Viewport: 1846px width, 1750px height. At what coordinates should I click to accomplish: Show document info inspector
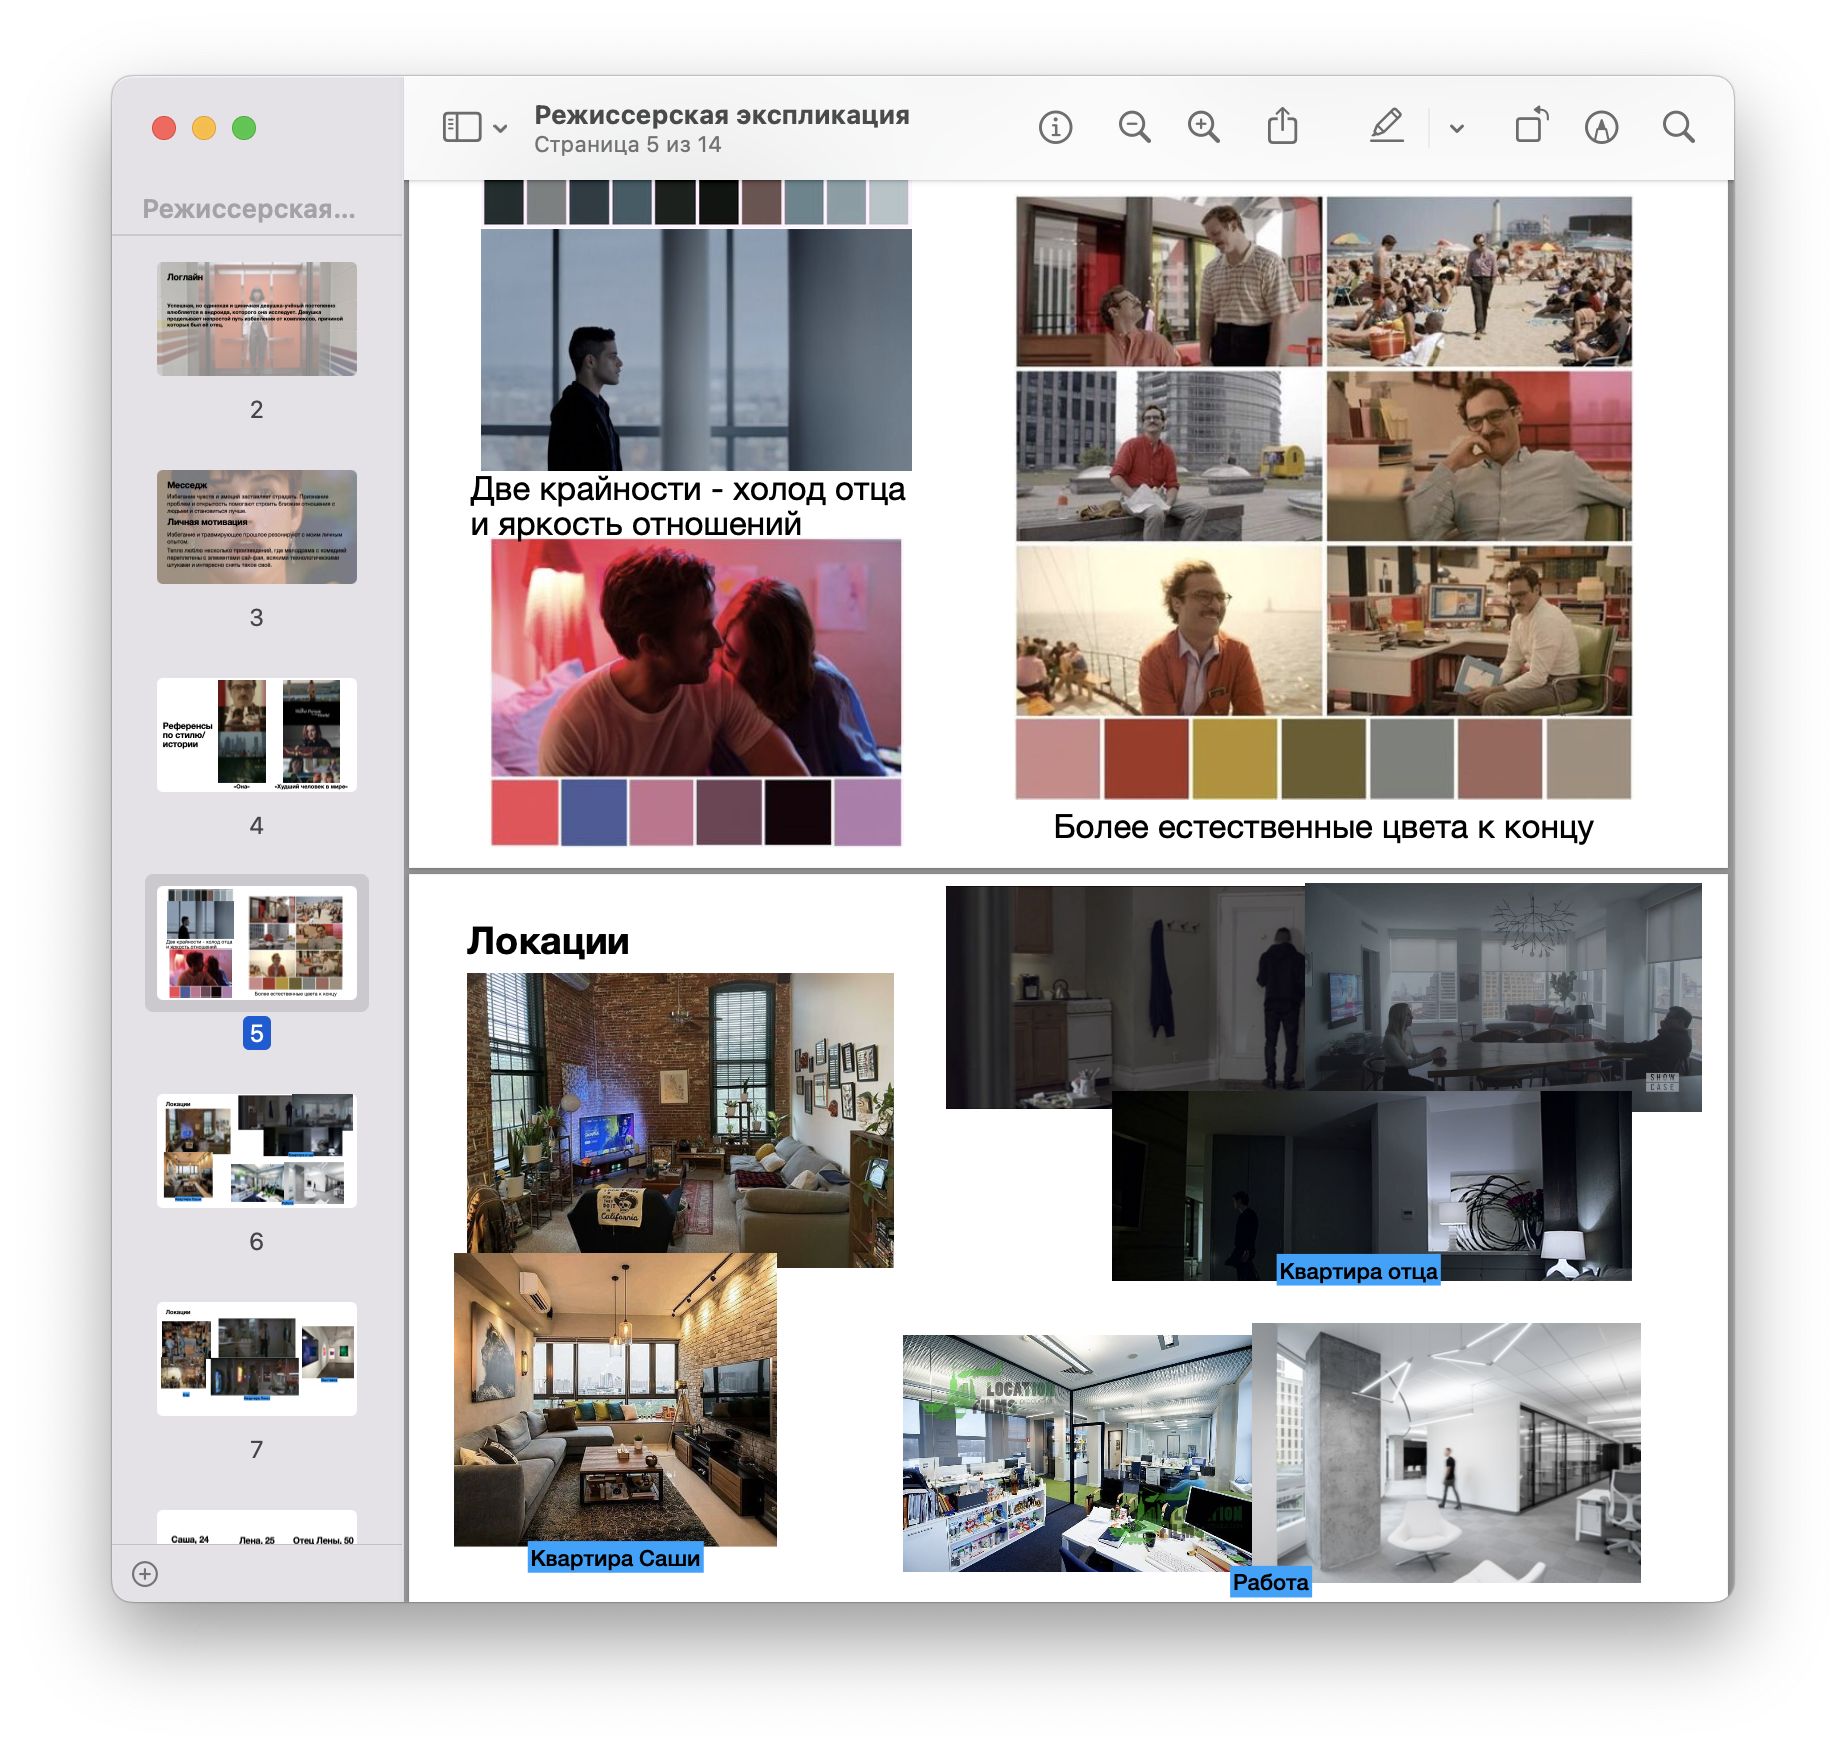(1055, 127)
